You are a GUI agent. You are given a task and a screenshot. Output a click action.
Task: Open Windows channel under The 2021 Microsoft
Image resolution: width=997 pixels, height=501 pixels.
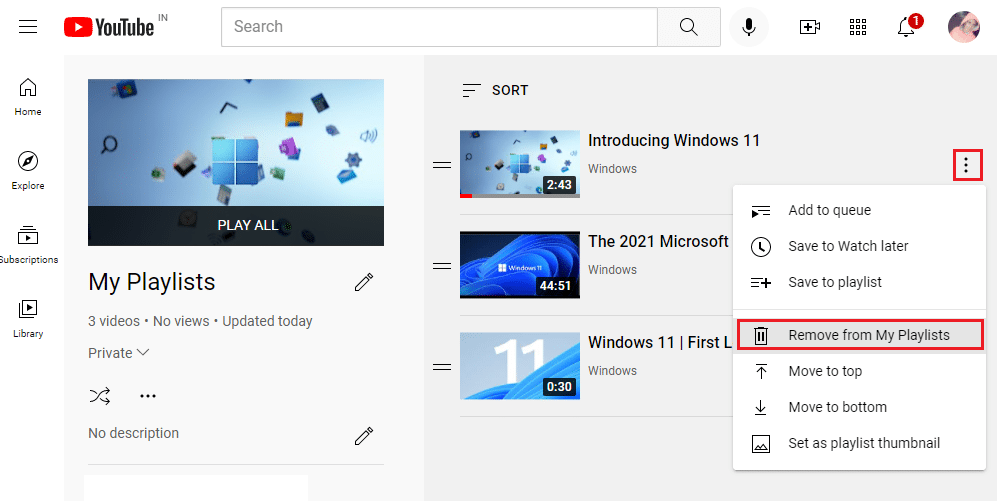tap(612, 270)
